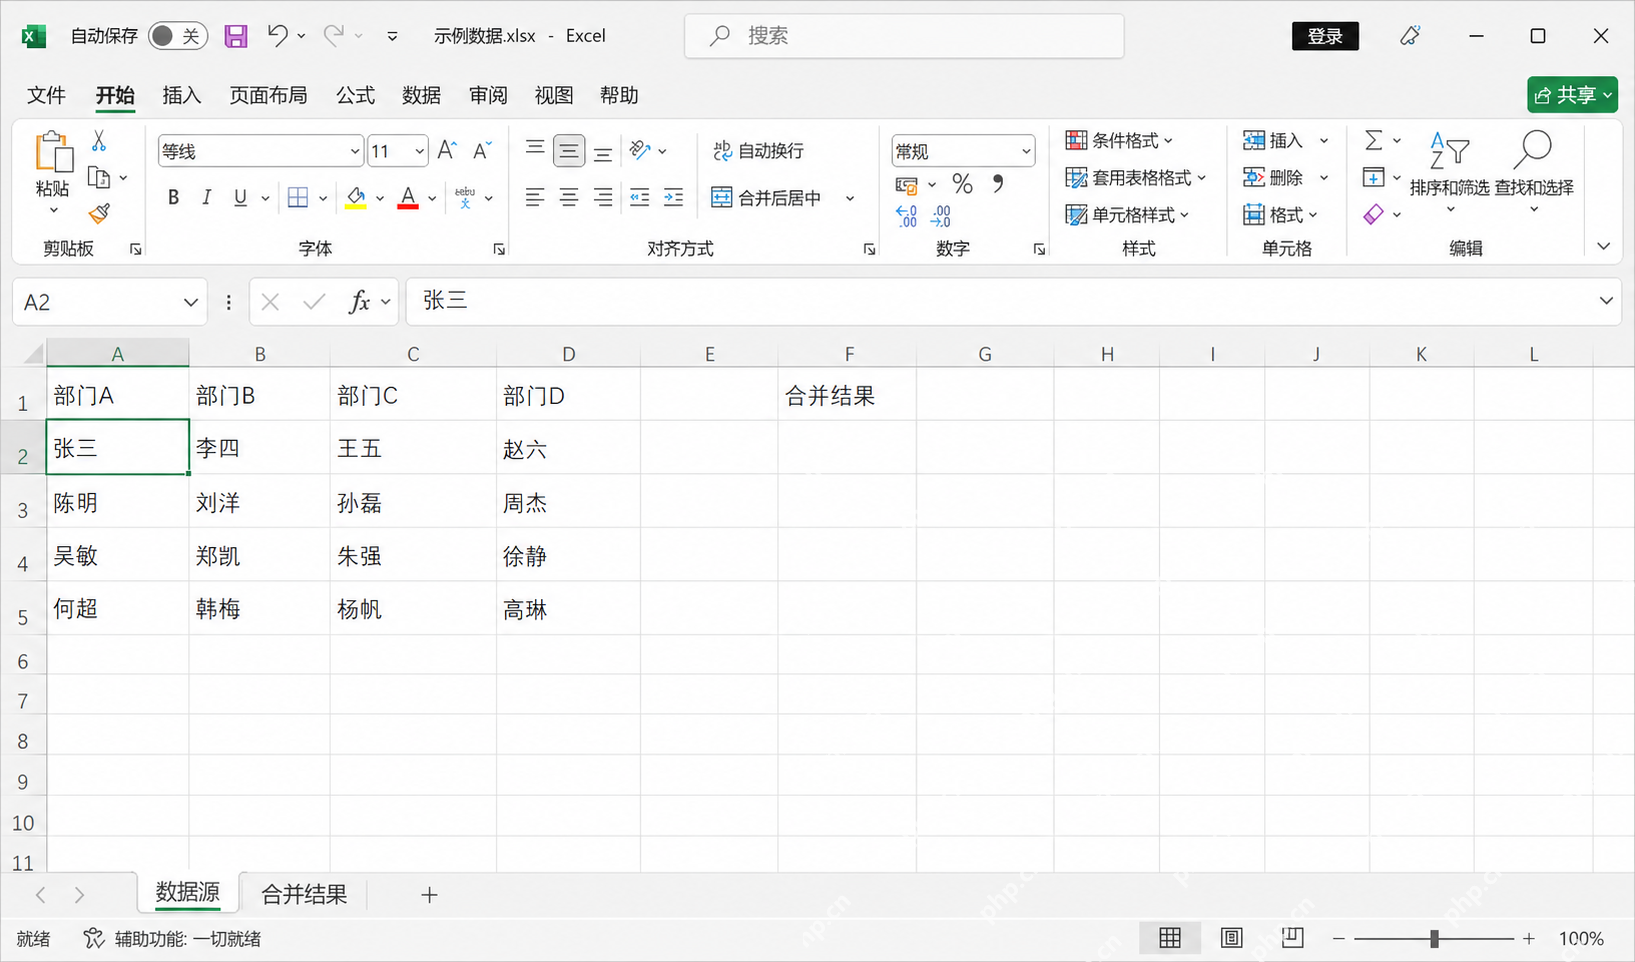1635x962 pixels.
Task: Click the zoom slider handle
Action: tap(1434, 938)
